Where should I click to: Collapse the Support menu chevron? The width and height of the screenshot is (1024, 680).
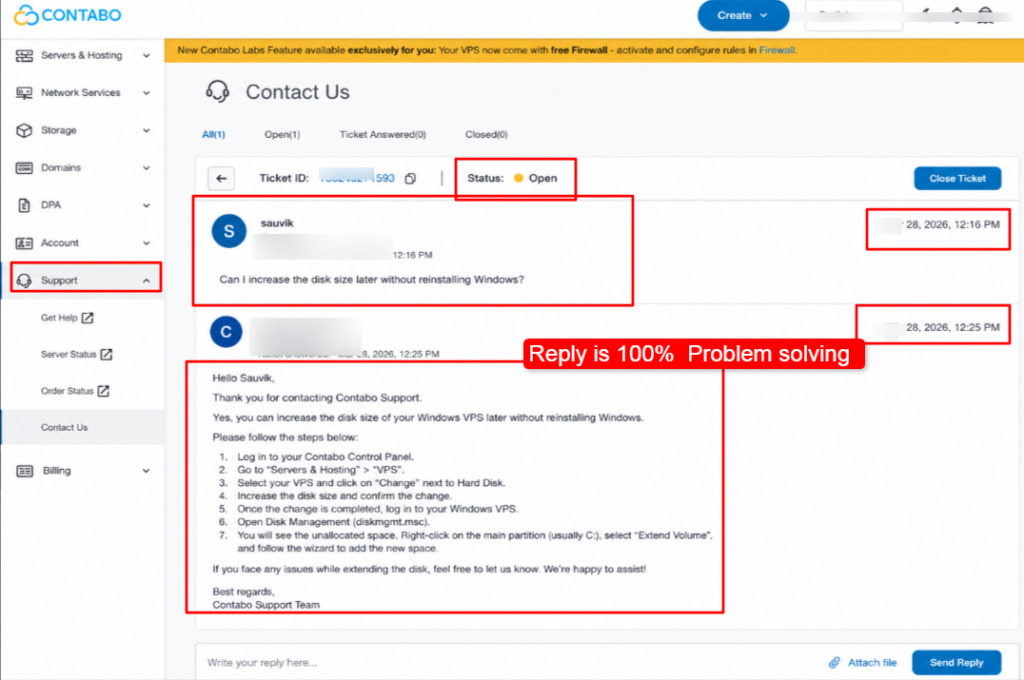(146, 280)
